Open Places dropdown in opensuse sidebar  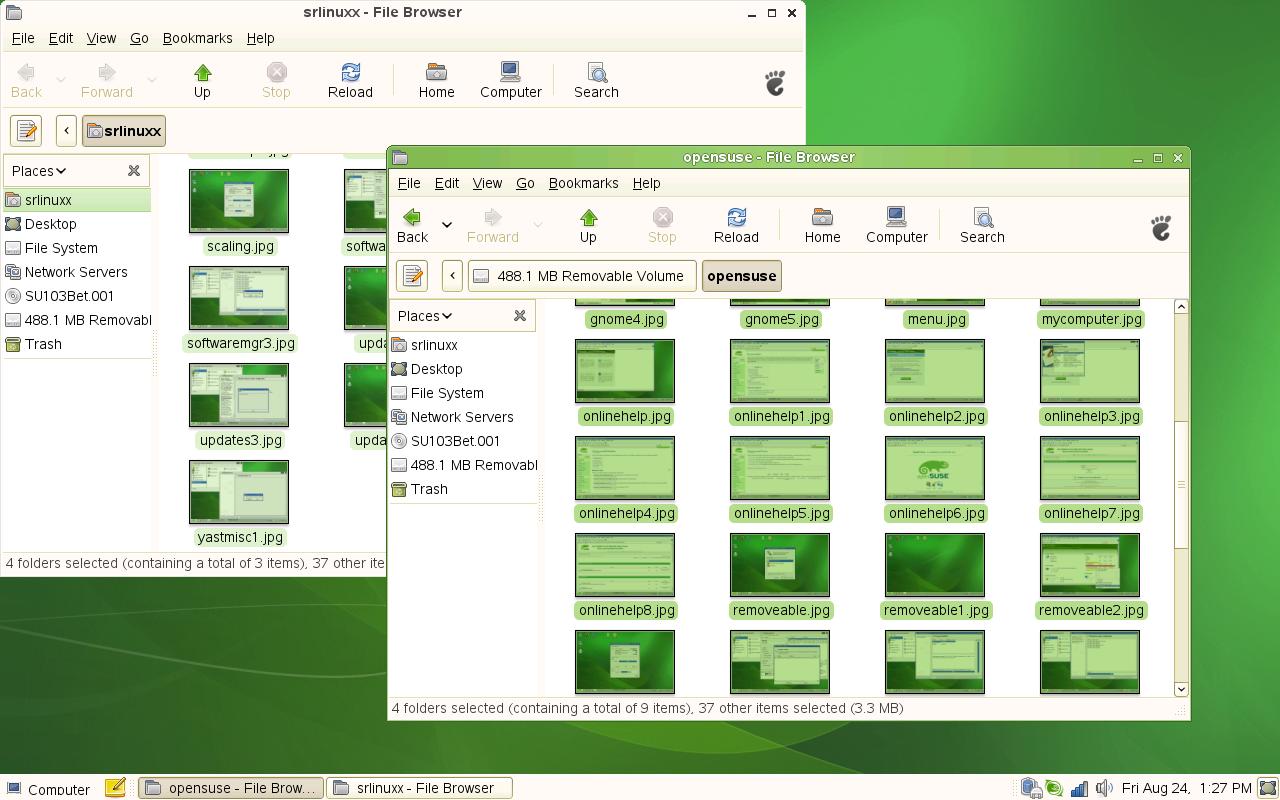(x=425, y=316)
